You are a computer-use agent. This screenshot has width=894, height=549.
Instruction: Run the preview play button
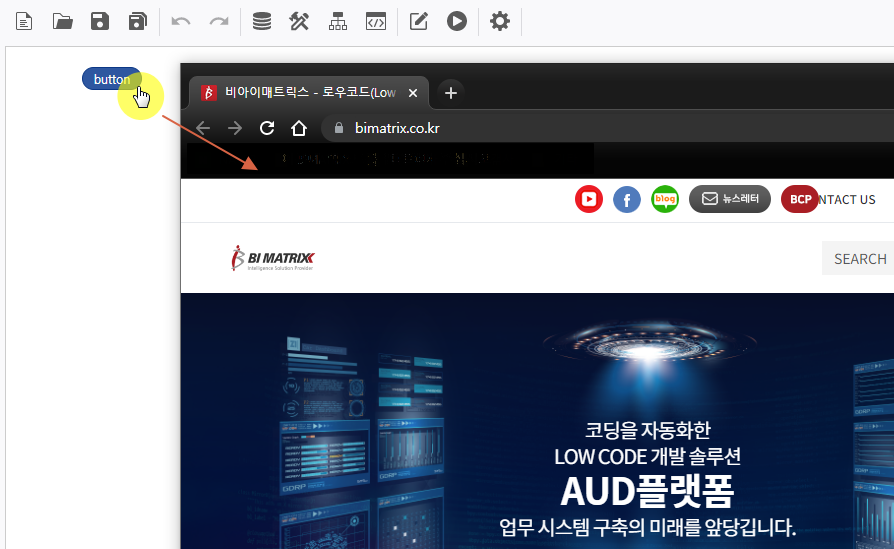click(x=457, y=22)
